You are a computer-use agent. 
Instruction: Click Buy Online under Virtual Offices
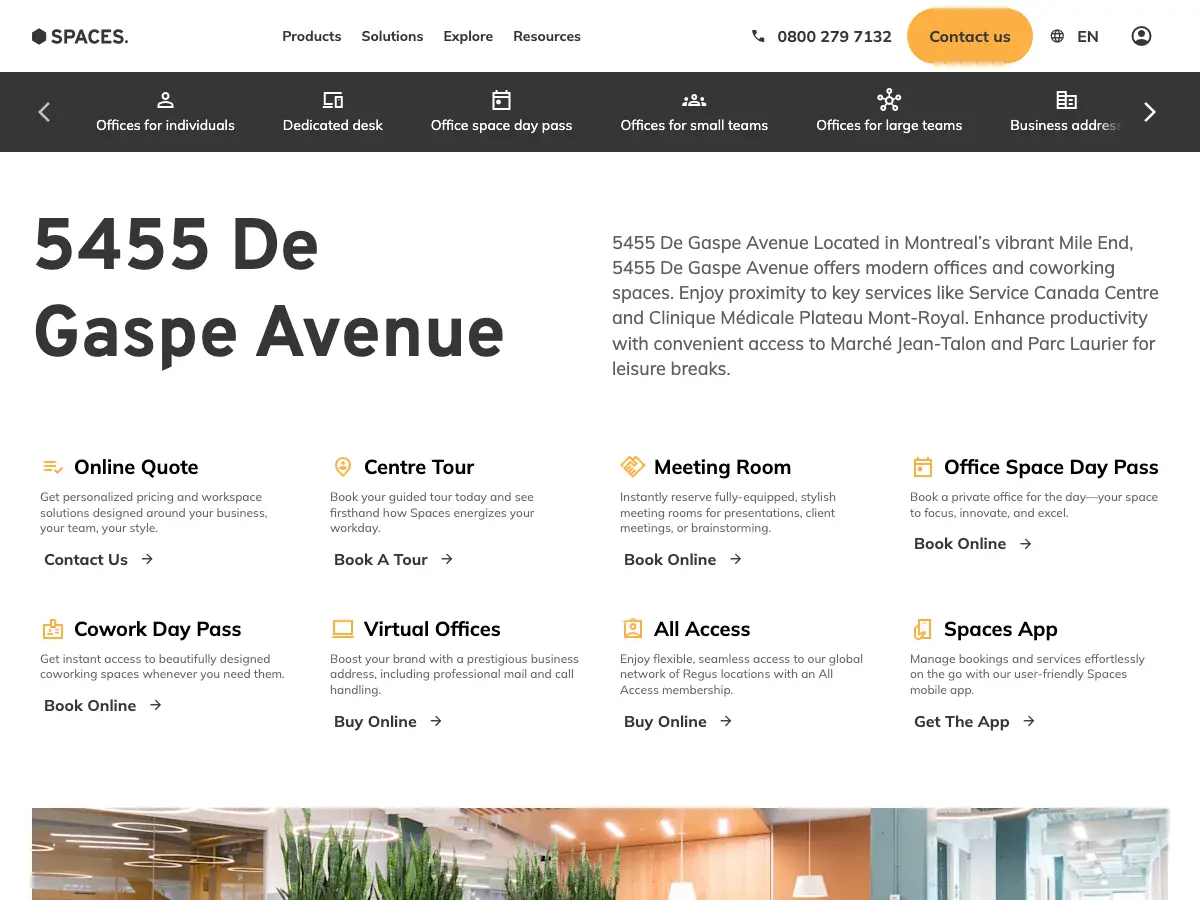[x=387, y=722]
